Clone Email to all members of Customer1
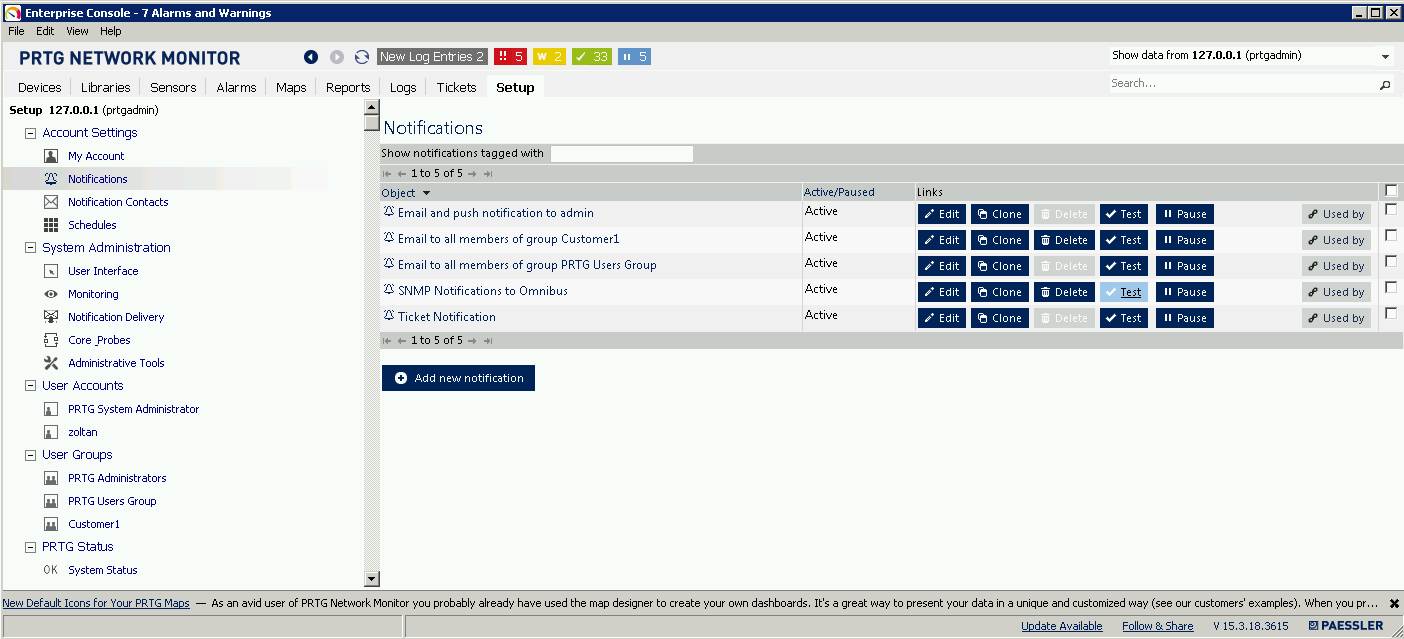This screenshot has height=639, width=1404. coord(999,240)
